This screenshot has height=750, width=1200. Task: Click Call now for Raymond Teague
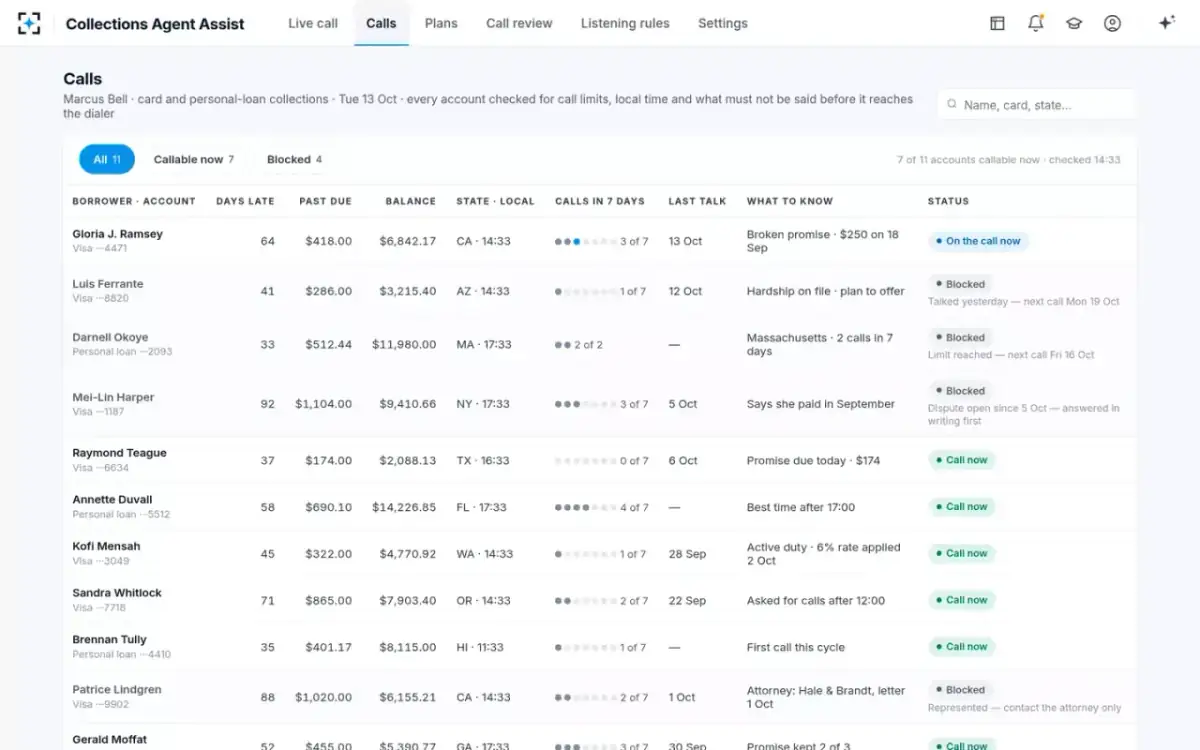pos(961,460)
